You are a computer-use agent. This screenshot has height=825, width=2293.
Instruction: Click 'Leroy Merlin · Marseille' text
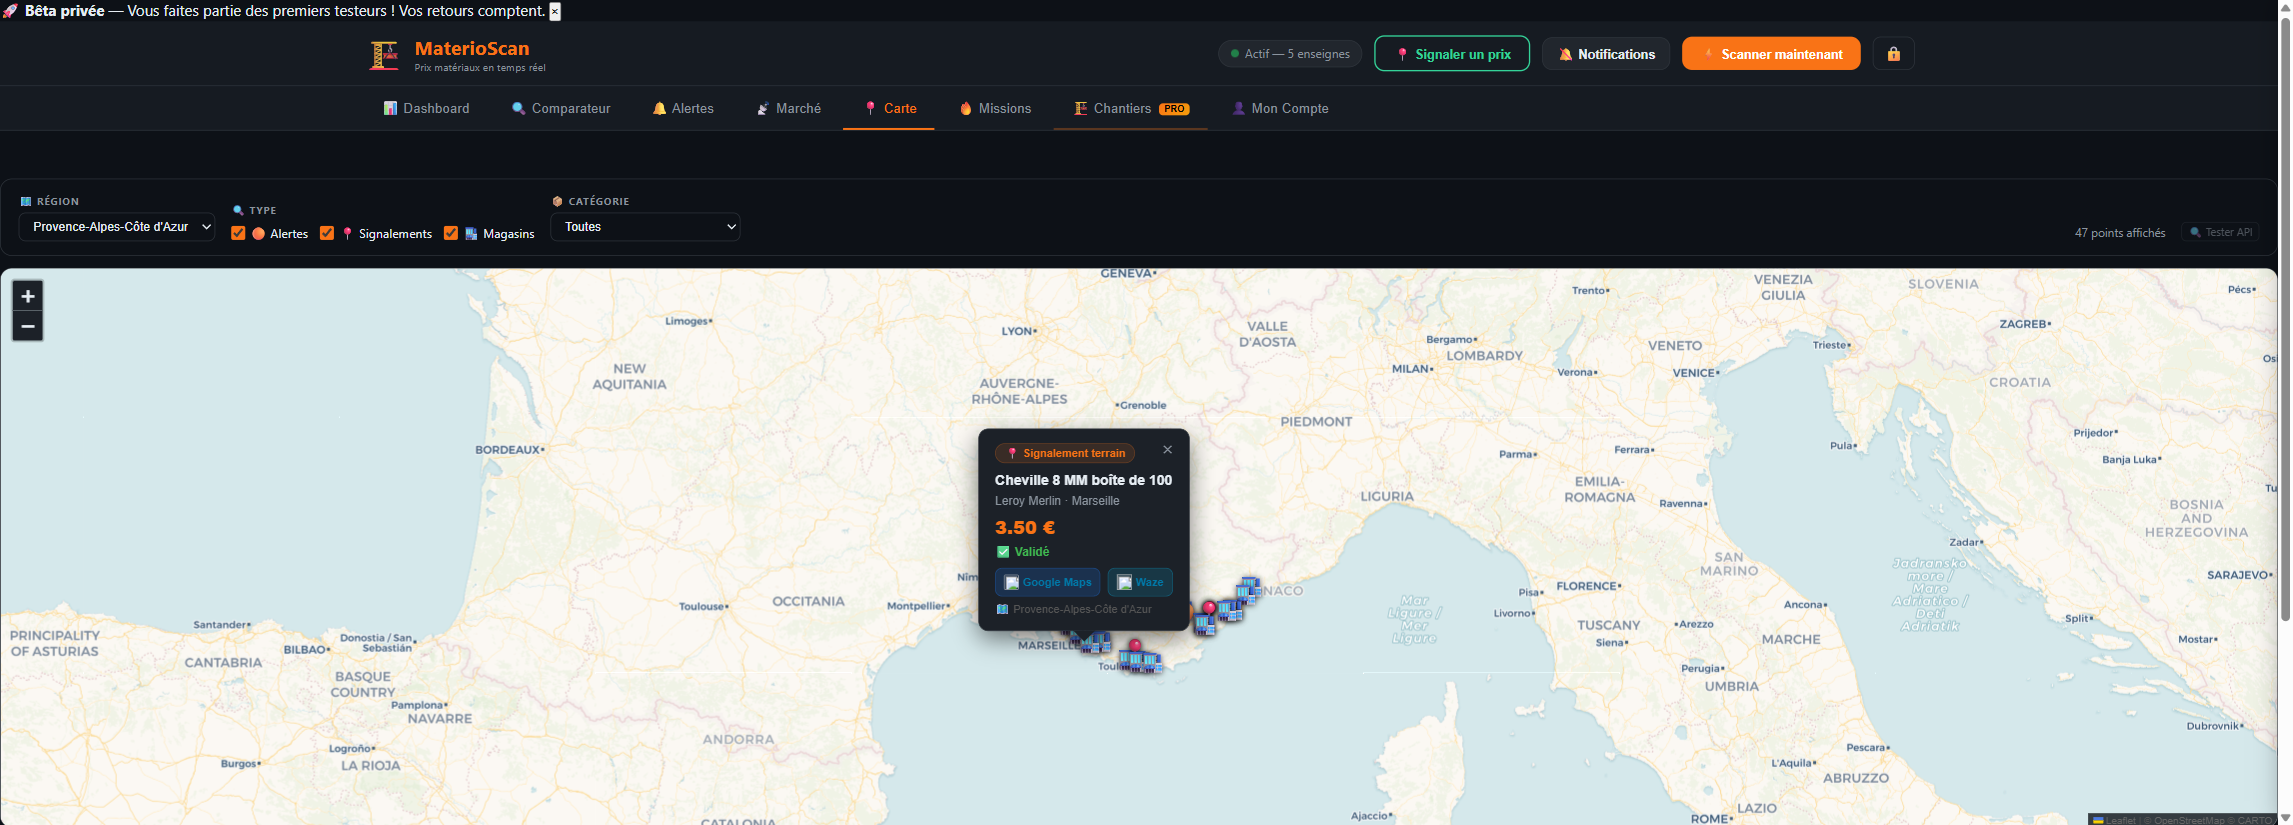[x=1057, y=501]
